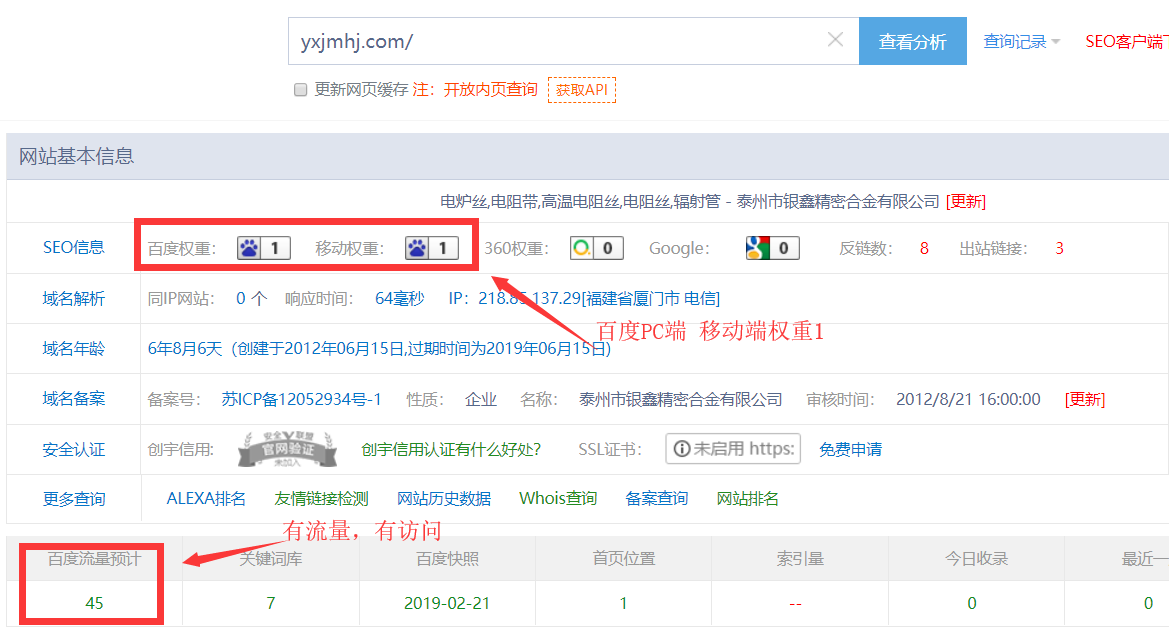
Task: Open the 网站排名 link
Action: (x=747, y=499)
